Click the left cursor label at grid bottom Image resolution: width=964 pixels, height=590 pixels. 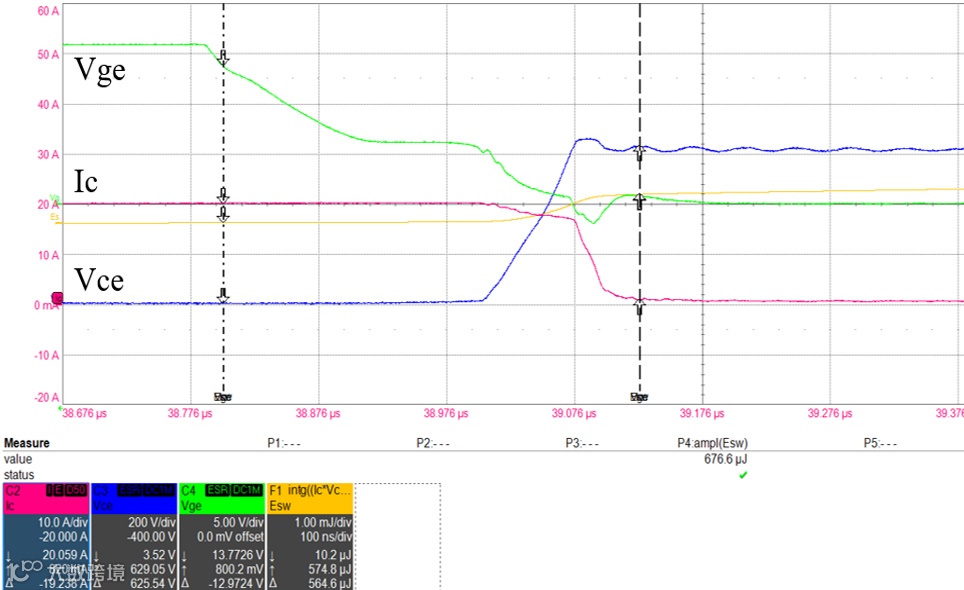[223, 397]
